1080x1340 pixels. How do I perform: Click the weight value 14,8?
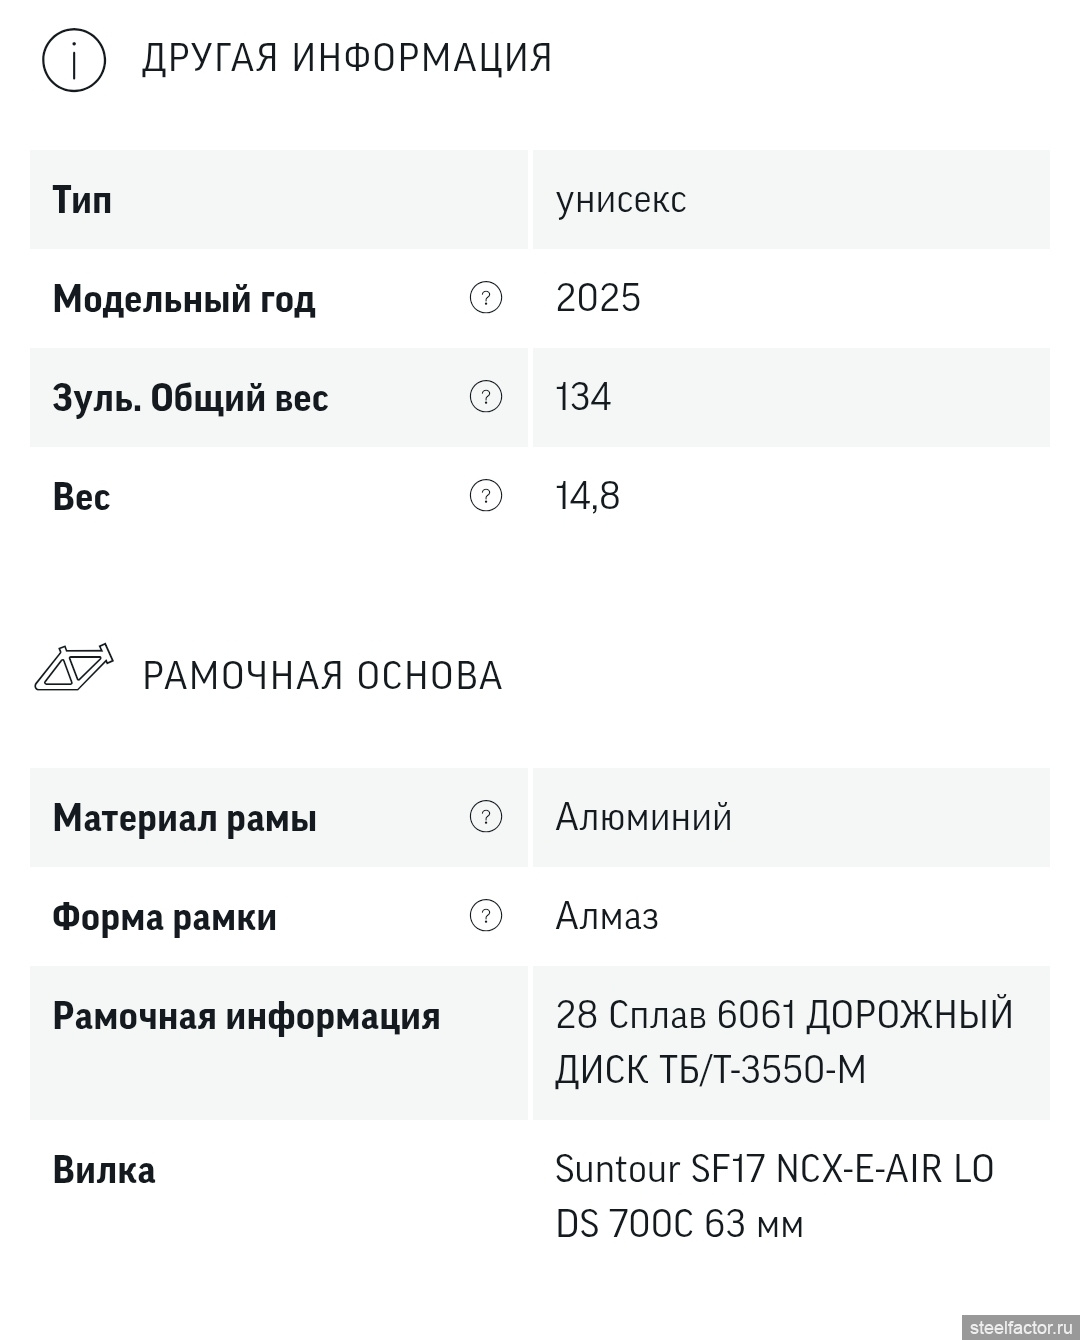tap(588, 496)
